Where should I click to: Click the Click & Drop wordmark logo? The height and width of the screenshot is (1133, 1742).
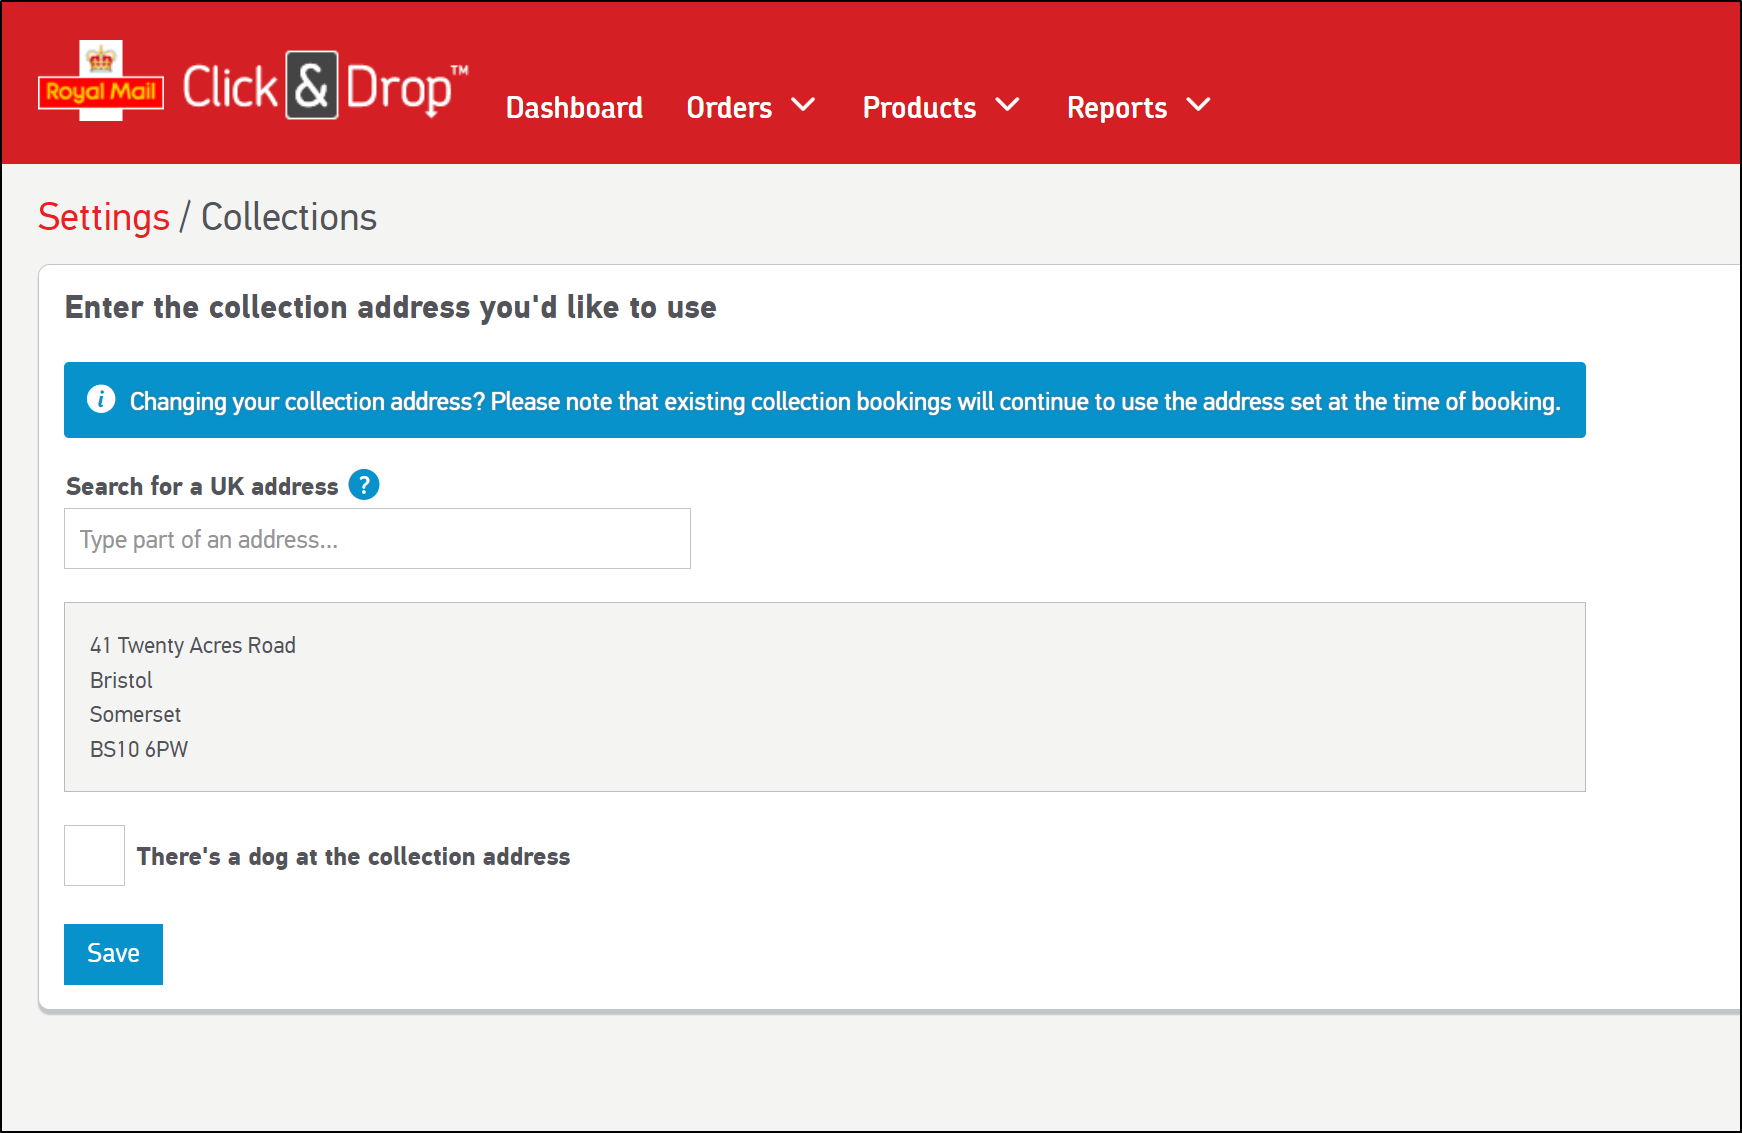coord(324,87)
